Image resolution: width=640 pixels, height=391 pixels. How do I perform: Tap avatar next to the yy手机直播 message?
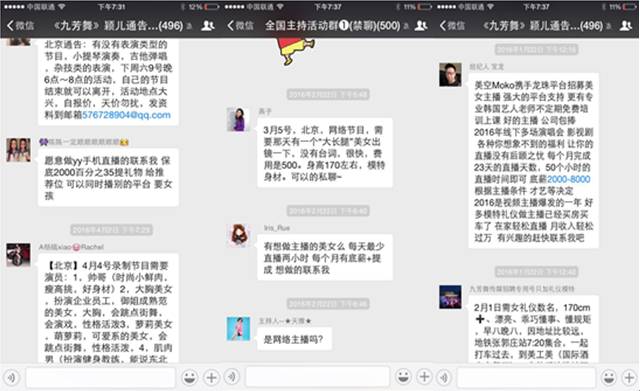pyautogui.click(x=18, y=150)
